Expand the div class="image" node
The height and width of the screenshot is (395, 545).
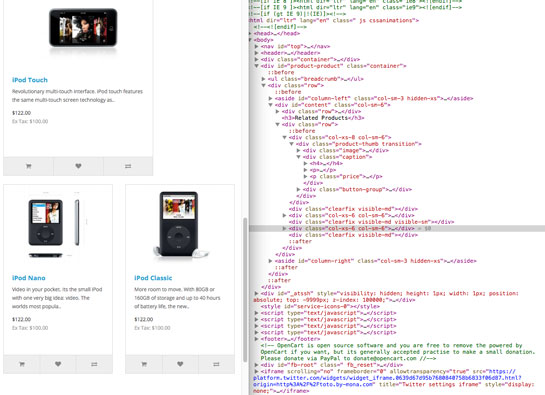pos(298,150)
